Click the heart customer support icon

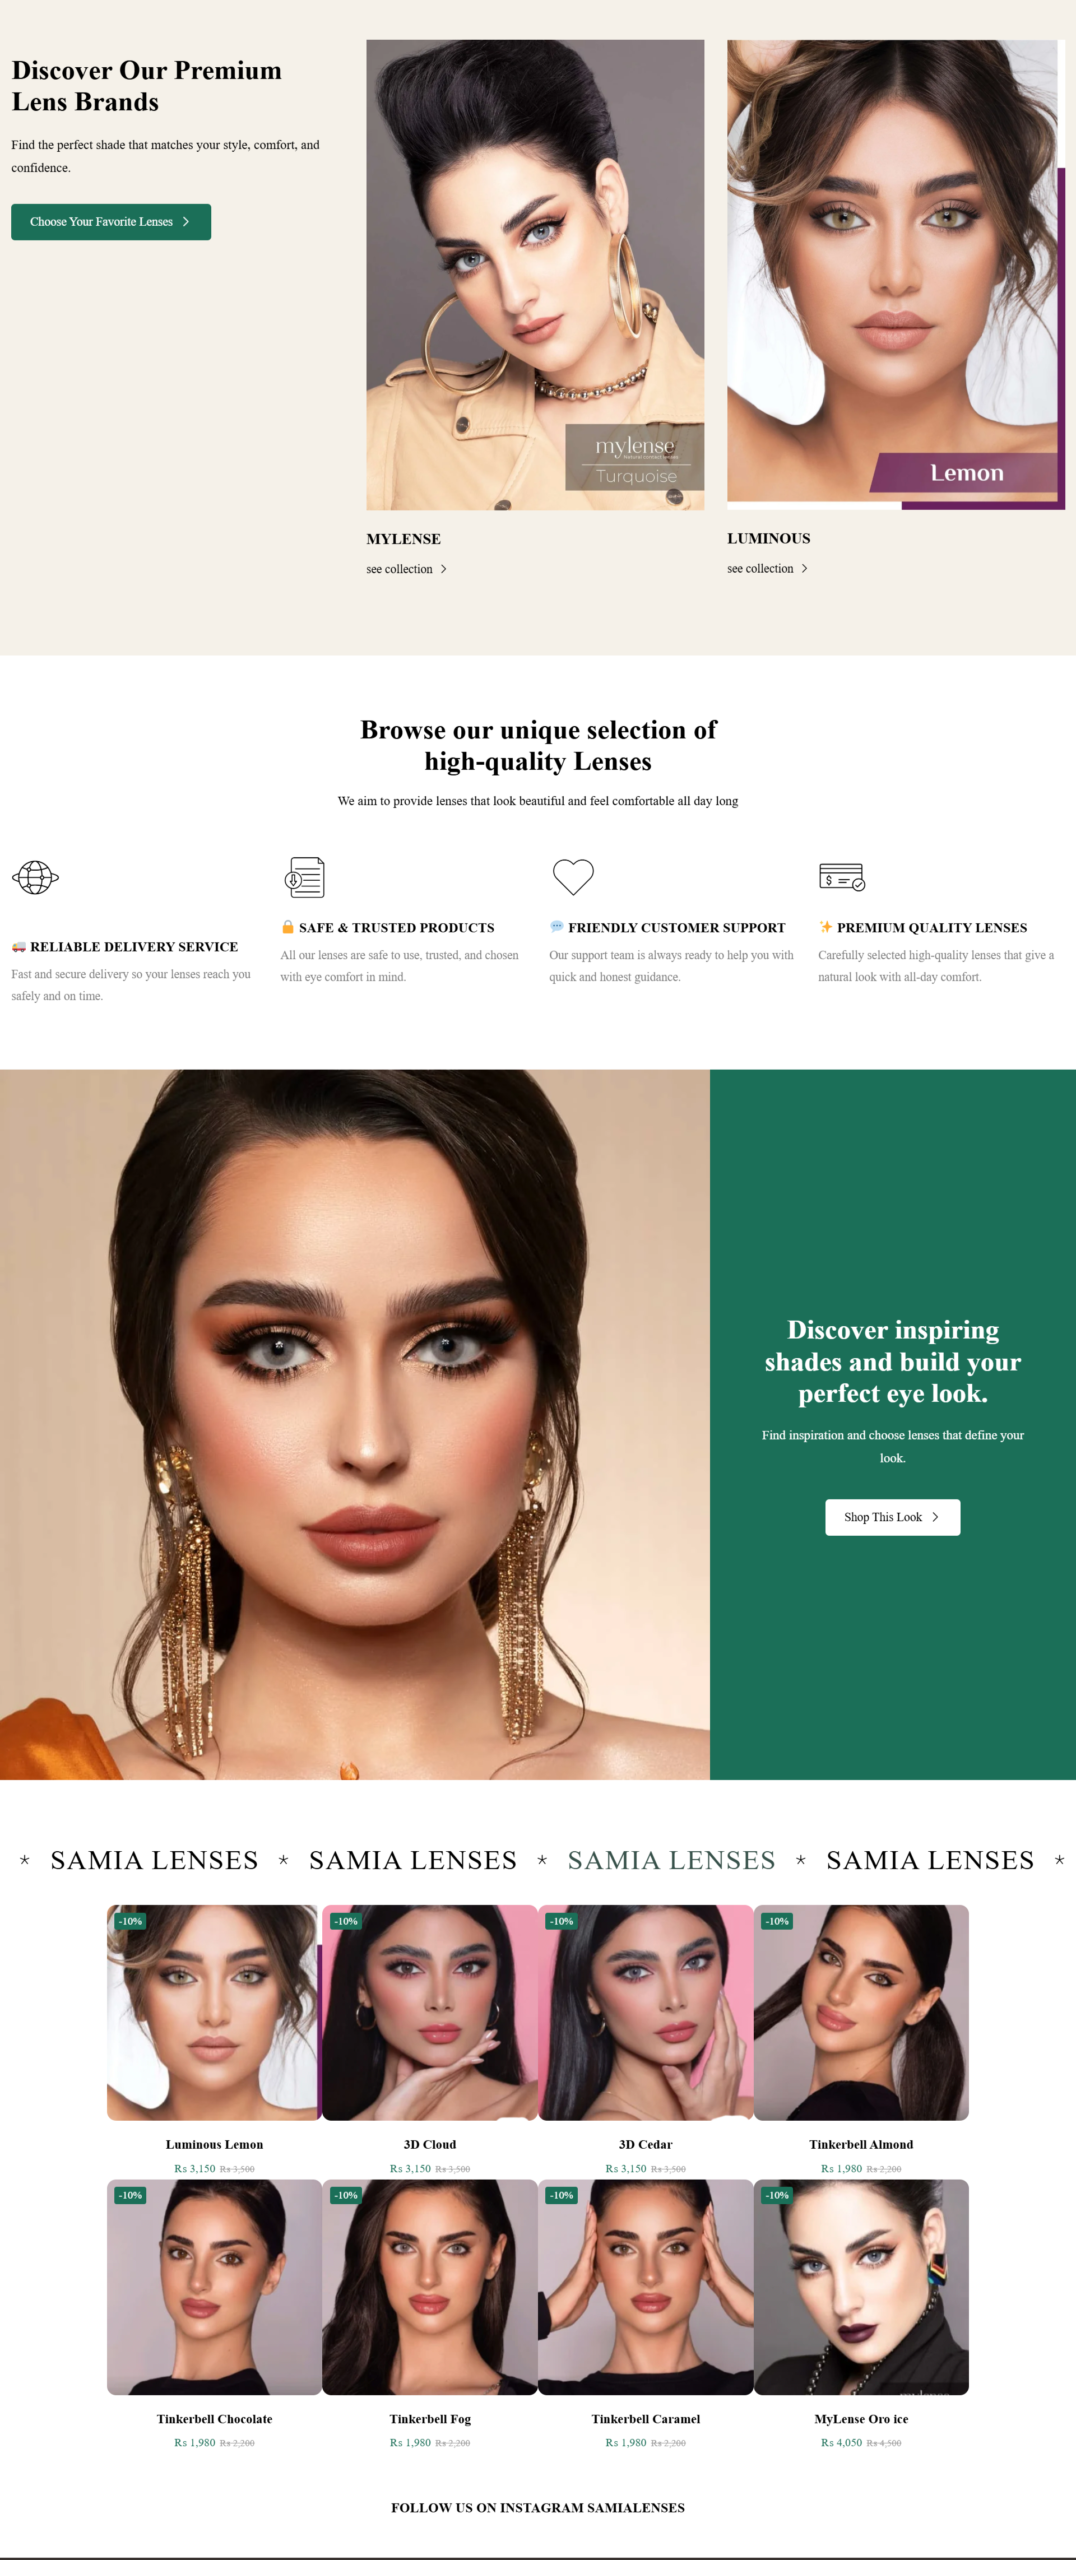(x=573, y=877)
